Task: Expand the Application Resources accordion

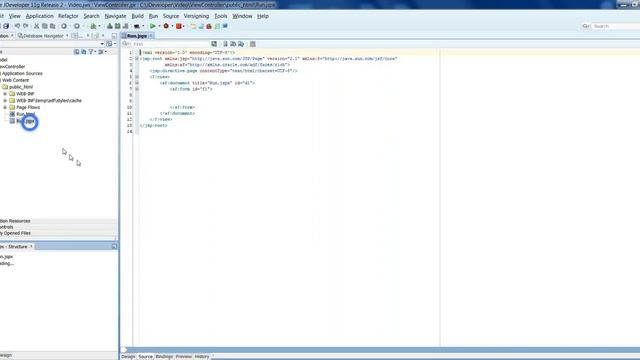Action: [58, 221]
